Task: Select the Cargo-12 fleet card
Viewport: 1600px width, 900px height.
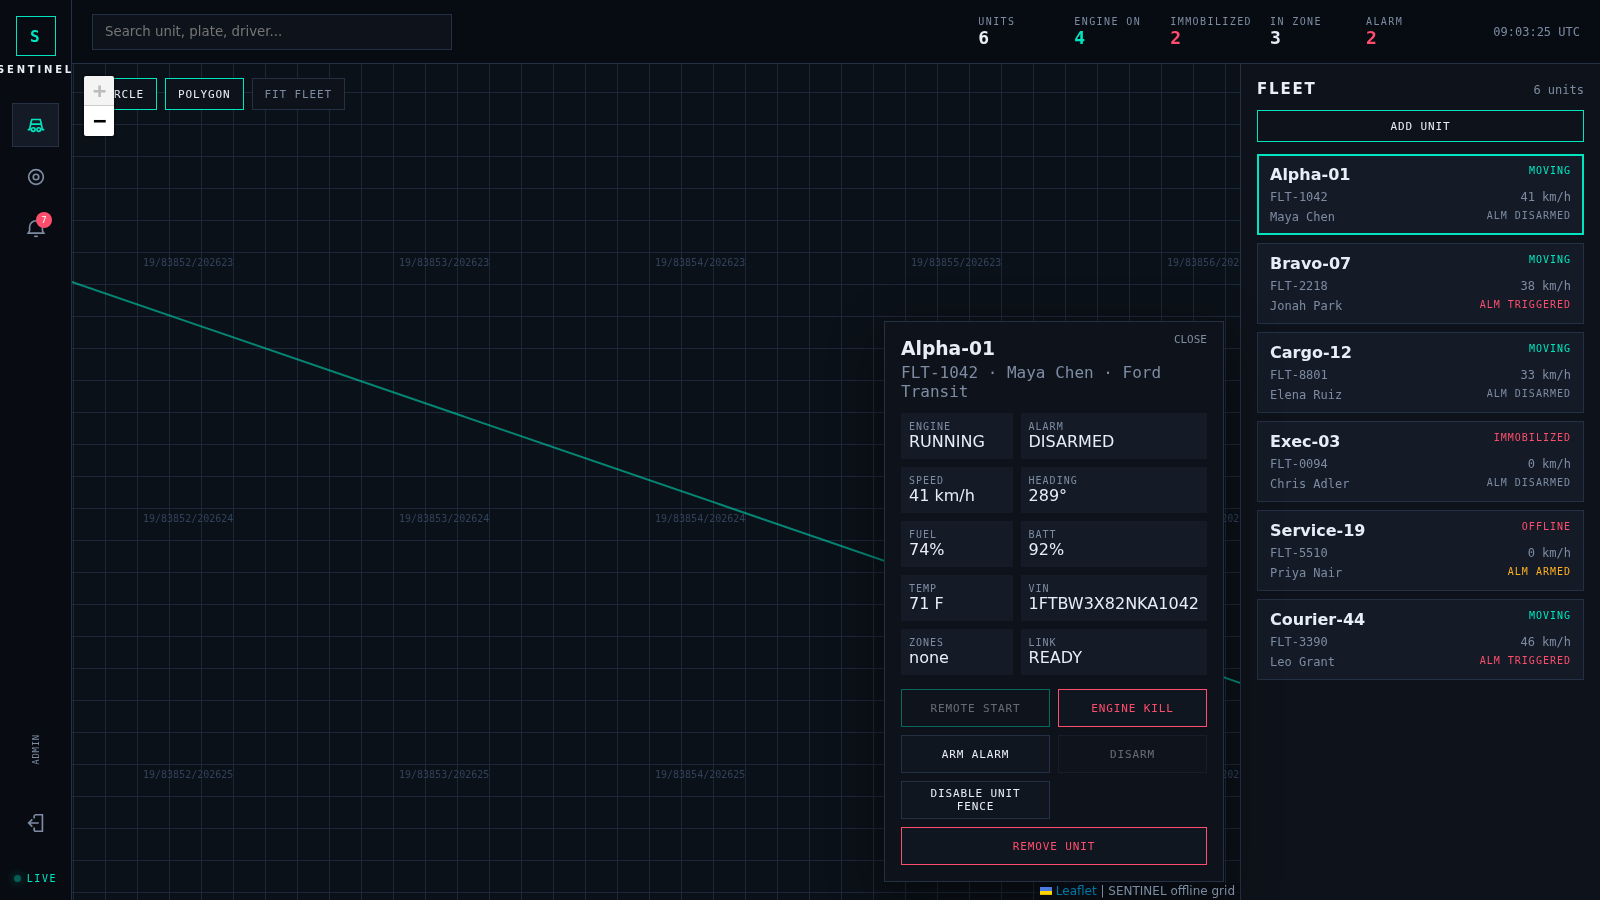Action: click(x=1420, y=372)
